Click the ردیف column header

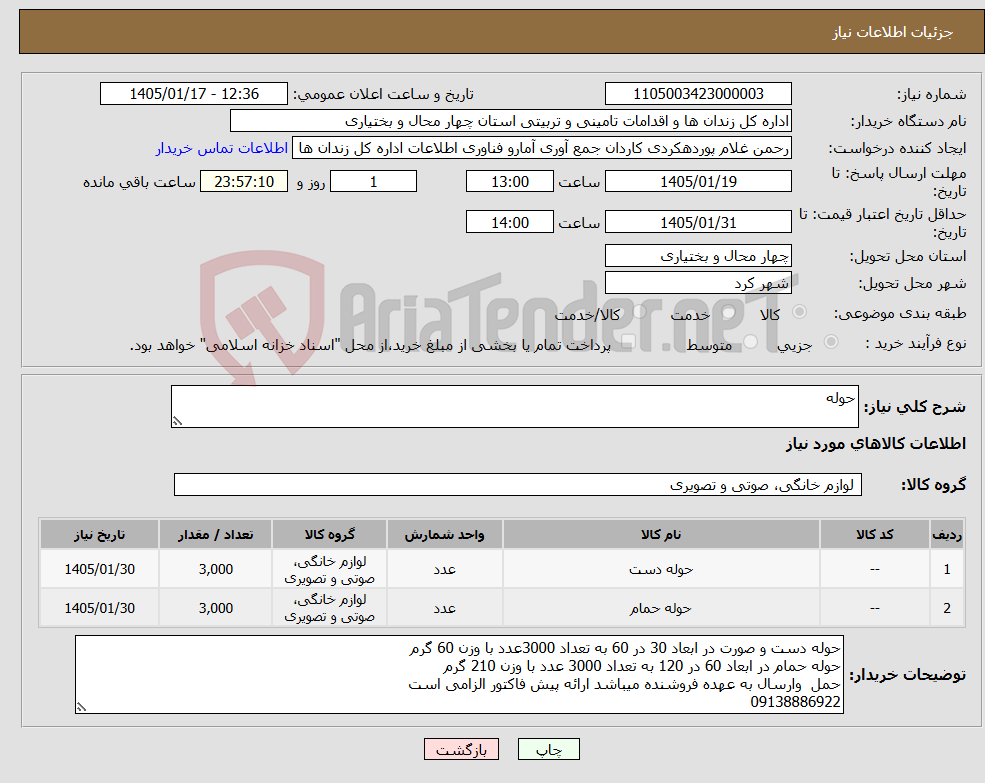coord(947,534)
